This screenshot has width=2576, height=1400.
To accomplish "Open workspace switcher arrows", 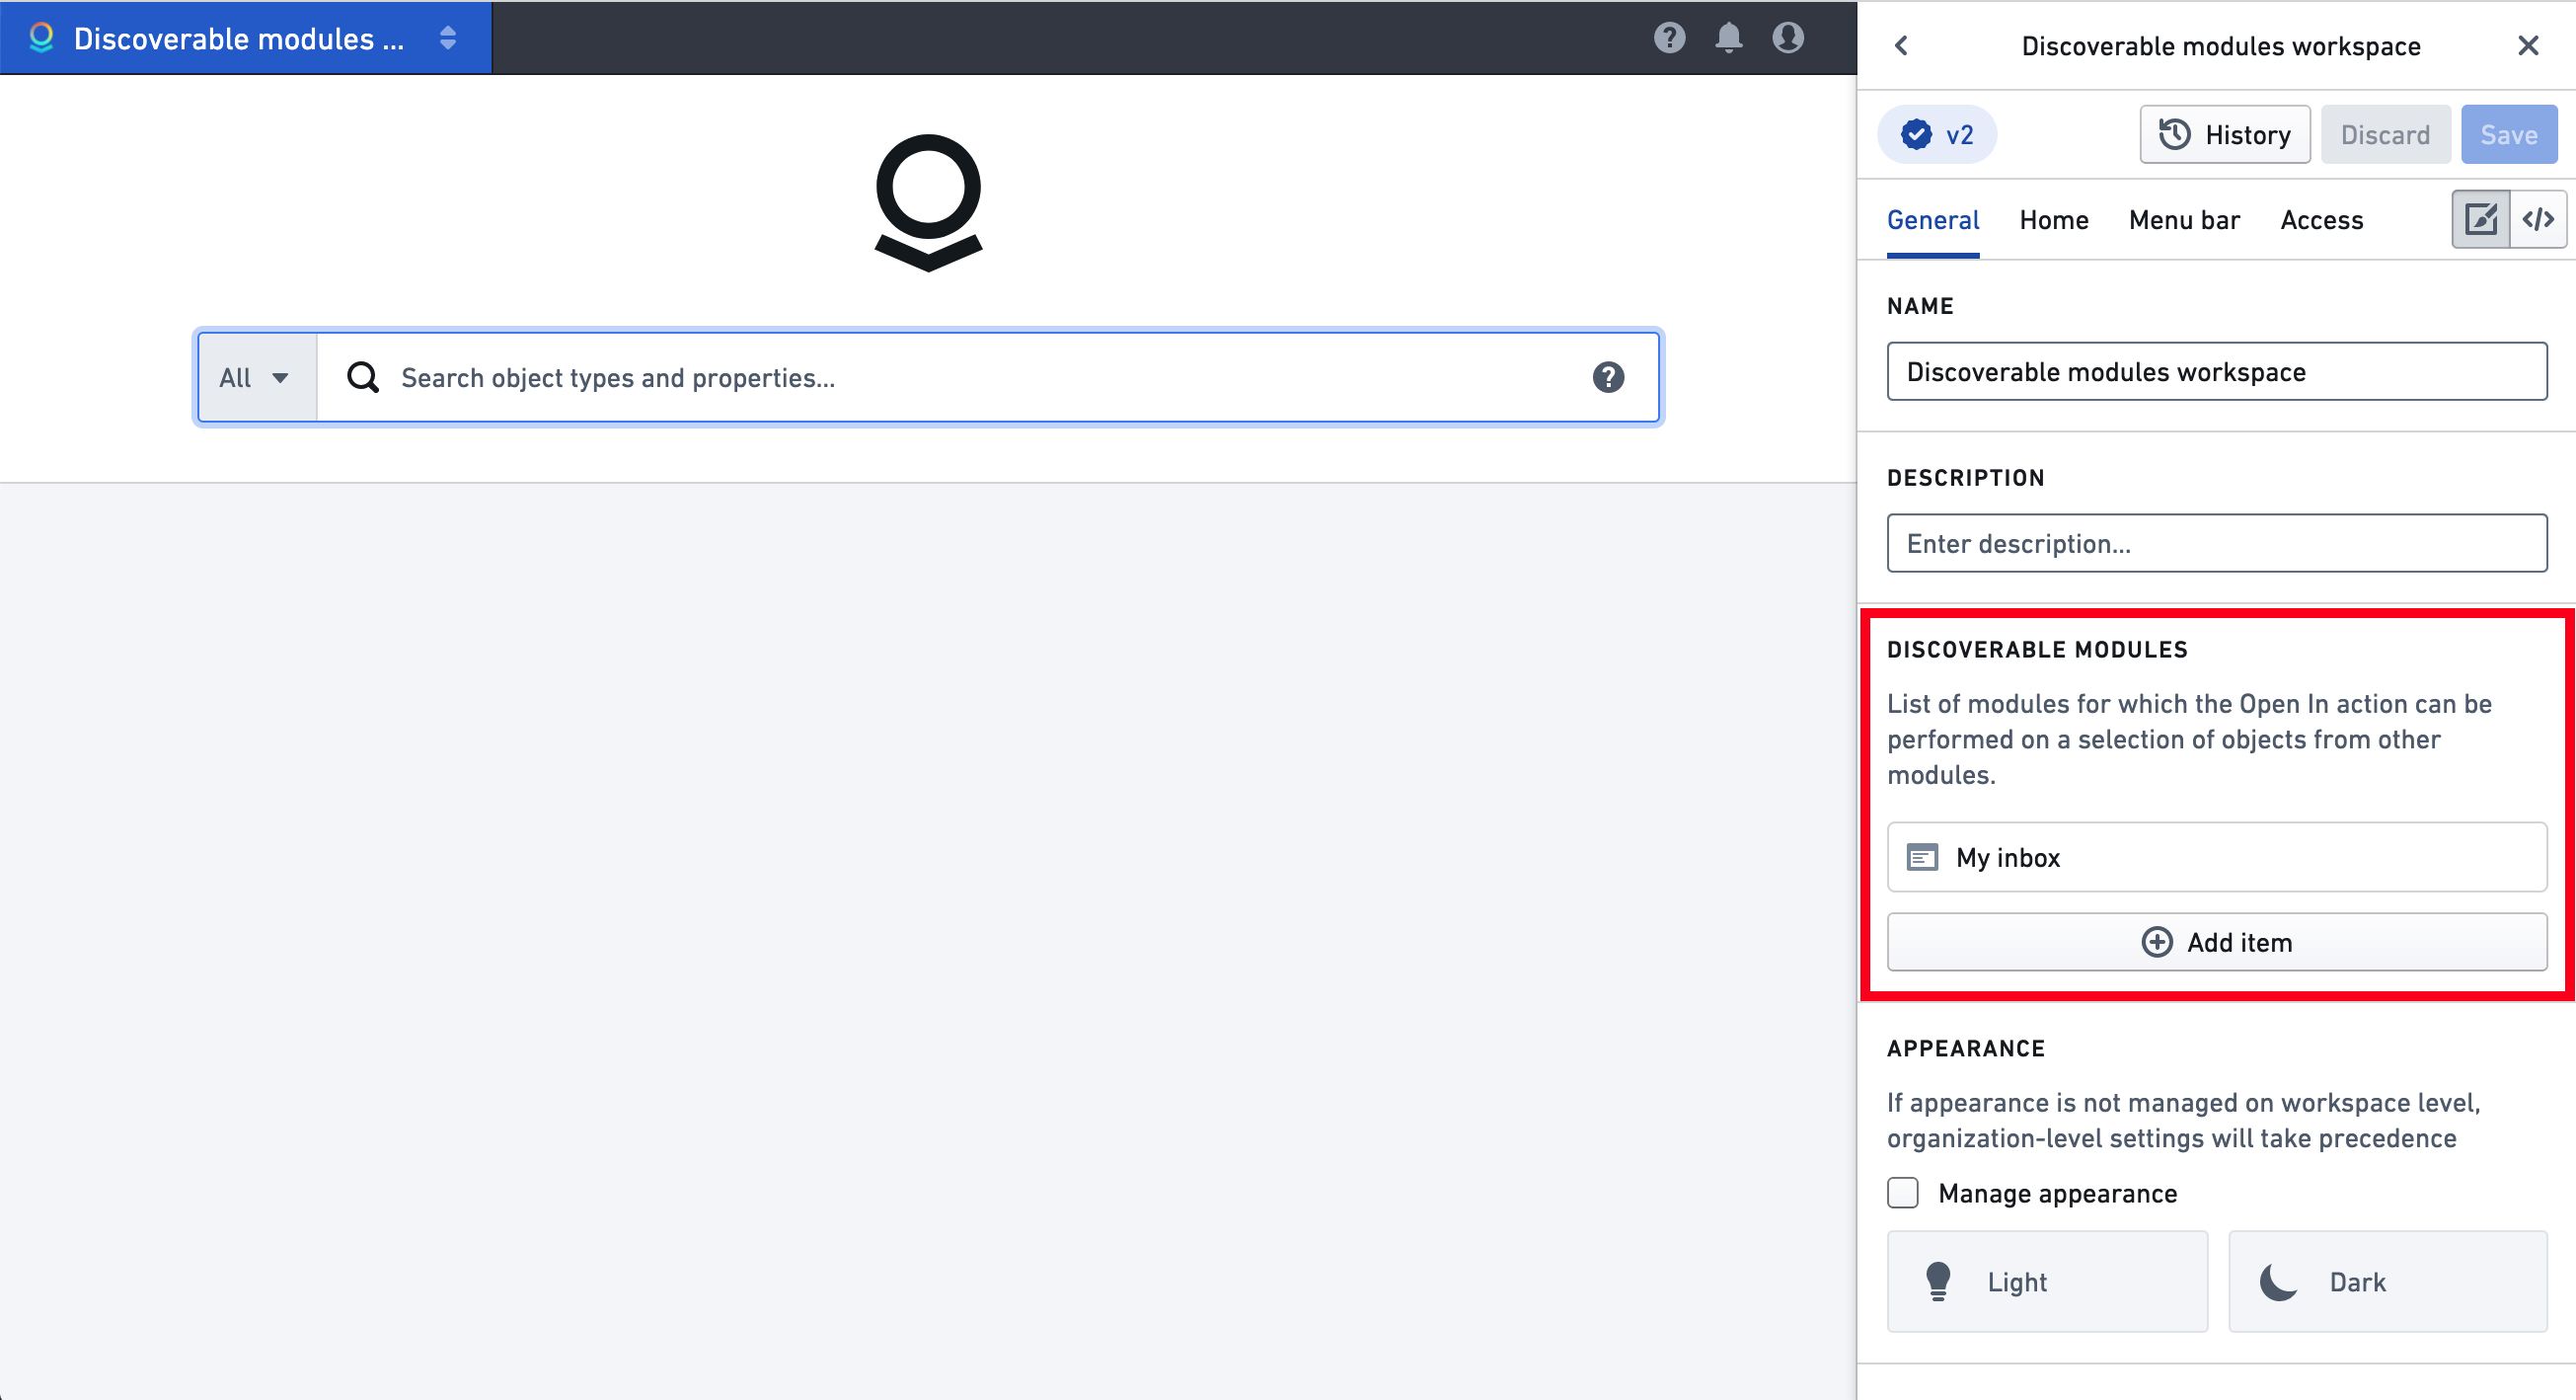I will point(448,38).
